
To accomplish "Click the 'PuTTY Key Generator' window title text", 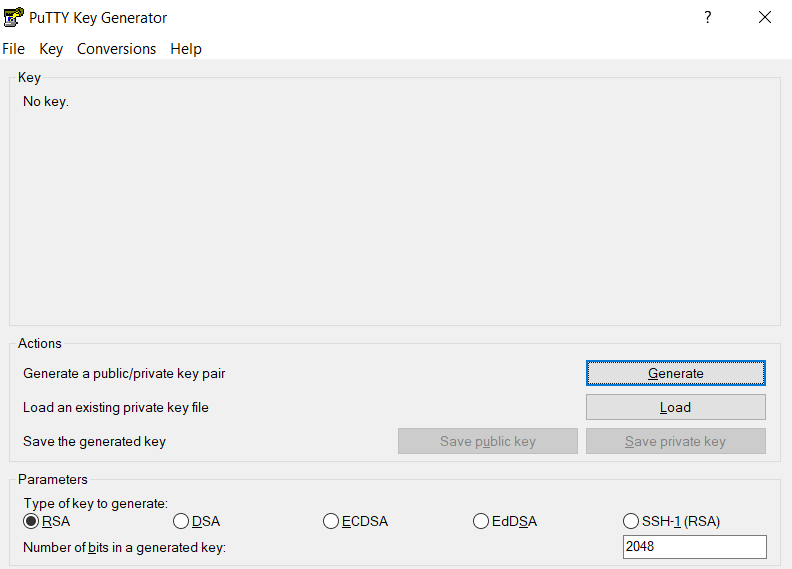I will click(98, 18).
